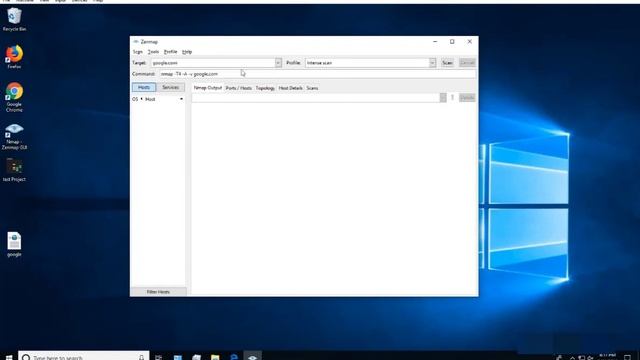Open the notification center on the taskbar
The height and width of the screenshot is (360, 640).
(x=627, y=358)
